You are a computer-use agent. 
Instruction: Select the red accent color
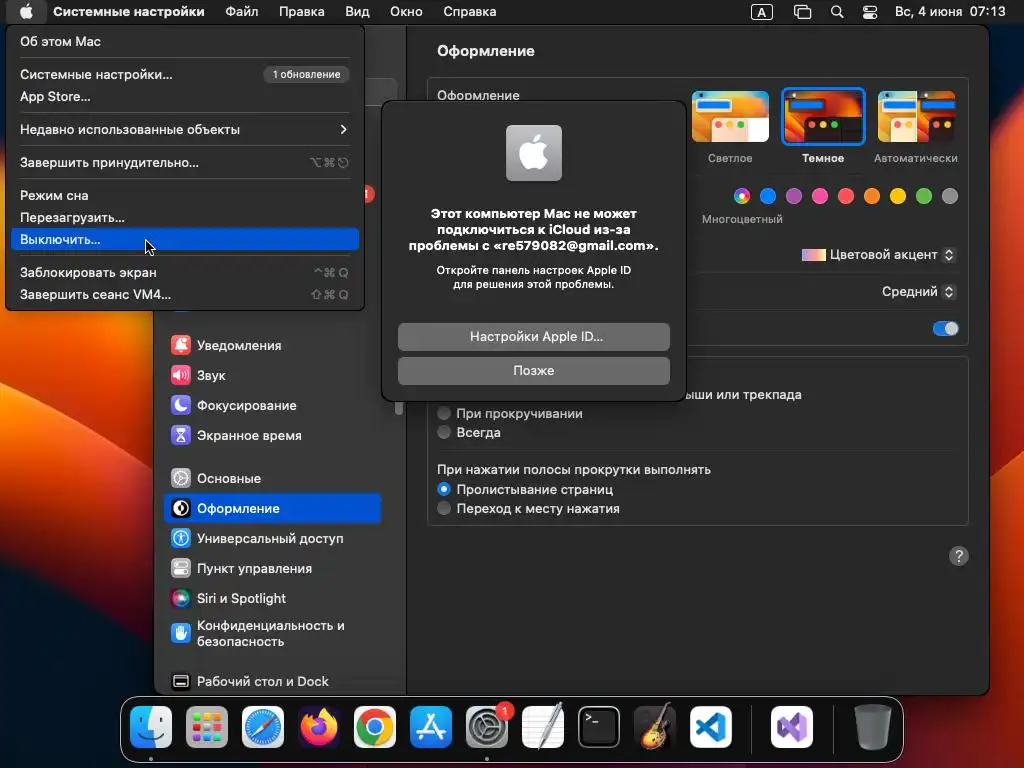click(x=846, y=196)
